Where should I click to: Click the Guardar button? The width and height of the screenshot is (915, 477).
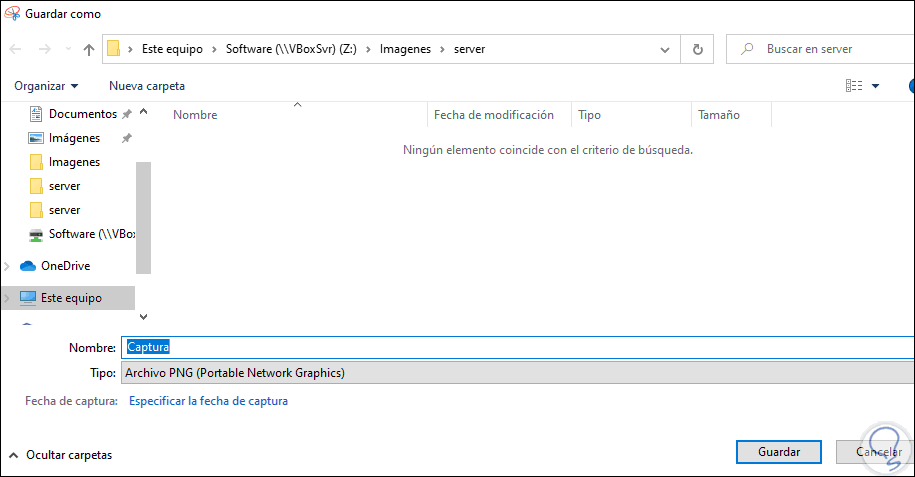point(778,452)
